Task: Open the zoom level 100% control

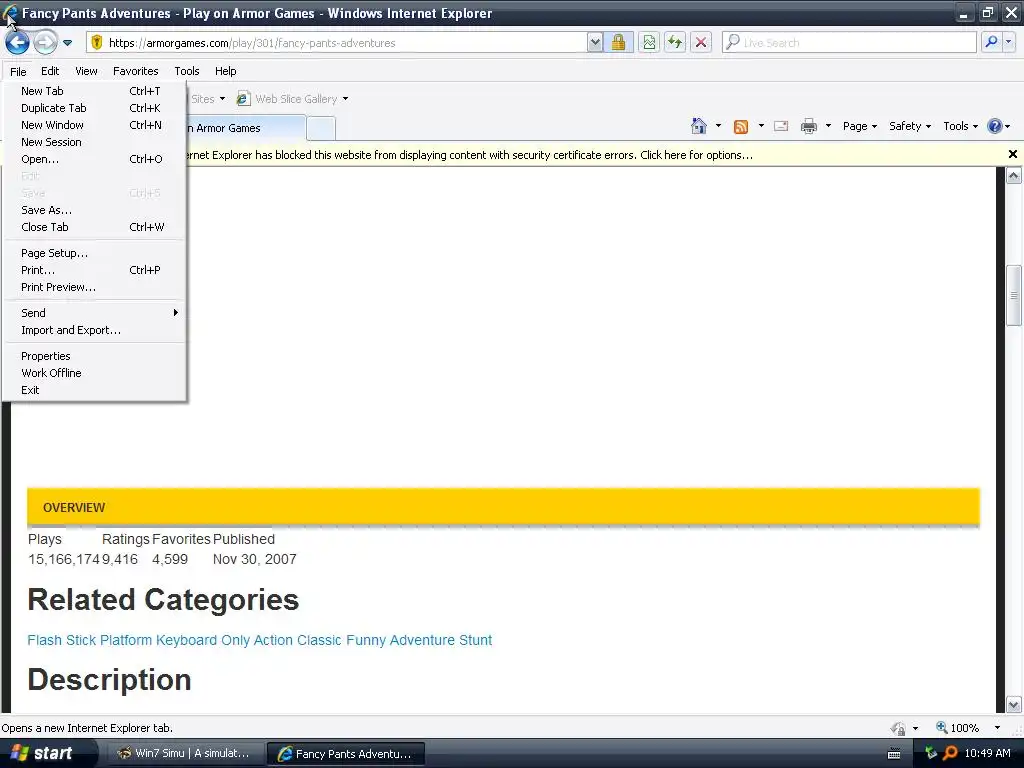Action: [x=968, y=728]
